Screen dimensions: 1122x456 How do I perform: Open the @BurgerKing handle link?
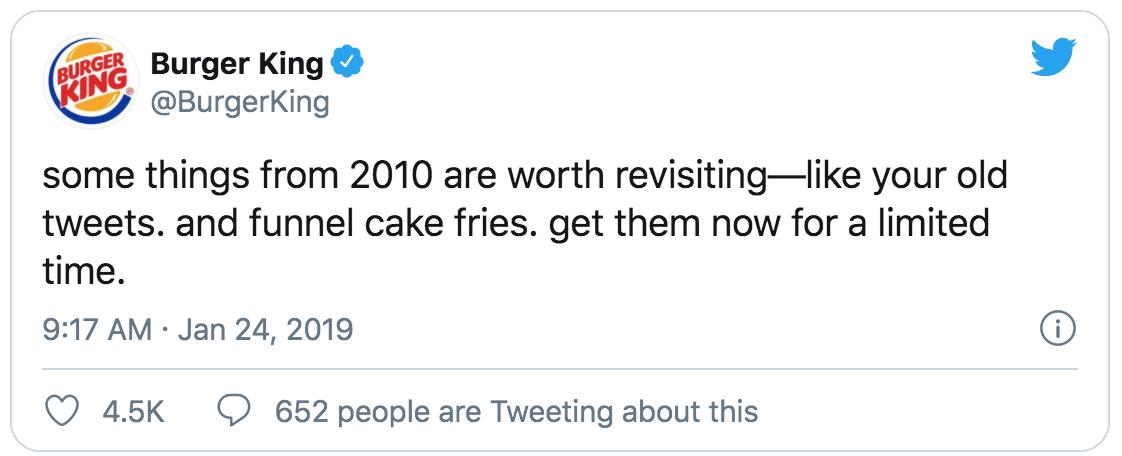click(239, 101)
